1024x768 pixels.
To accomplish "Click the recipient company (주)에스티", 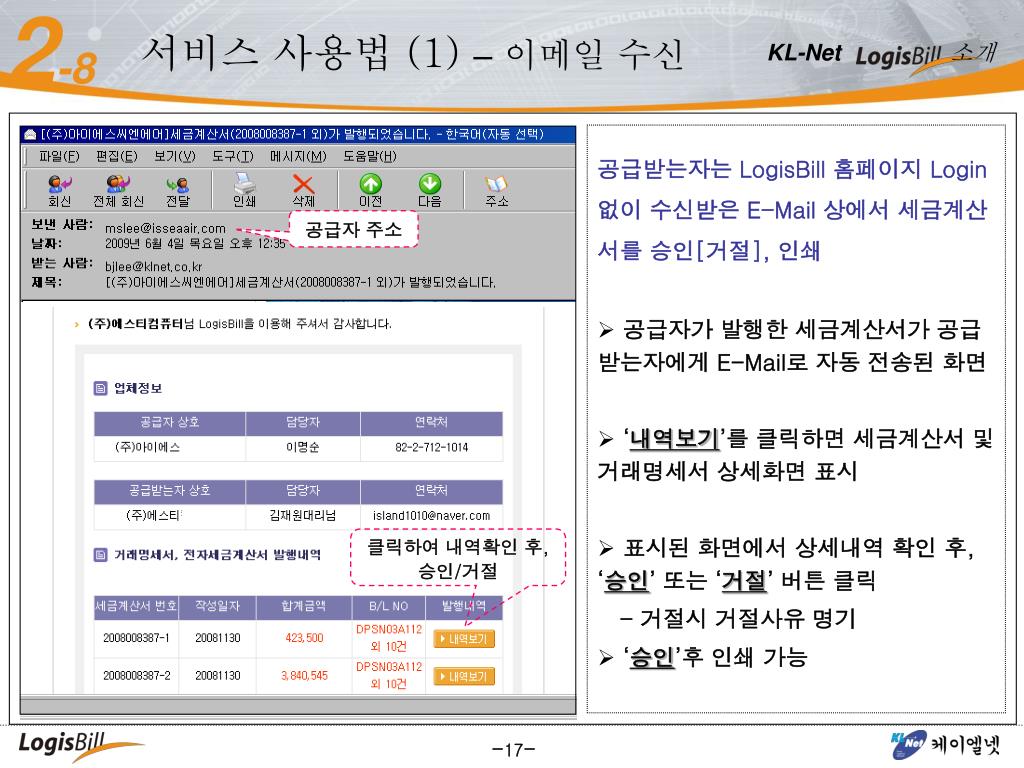I will pyautogui.click(x=154, y=515).
